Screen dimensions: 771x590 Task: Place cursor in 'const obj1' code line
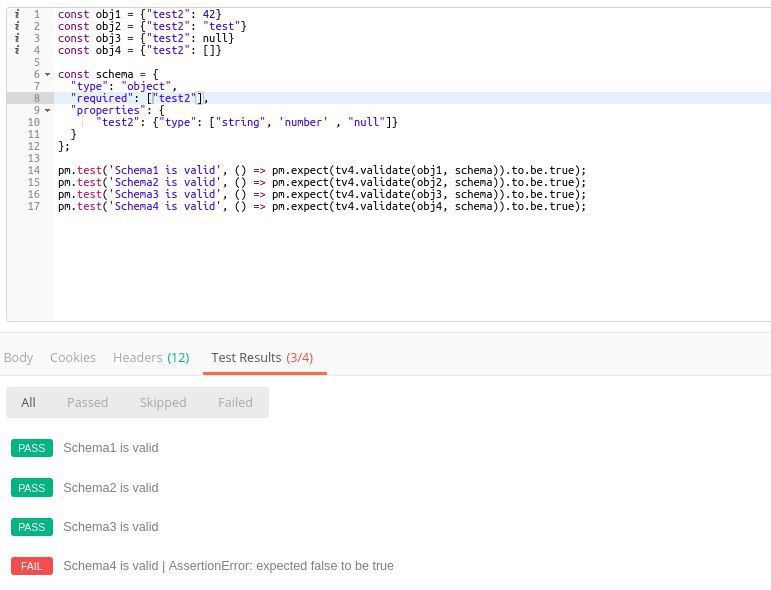(140, 14)
